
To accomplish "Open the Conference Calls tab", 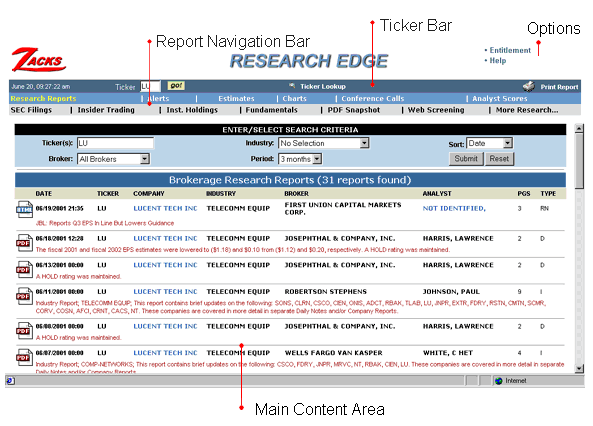I will pos(373,98).
